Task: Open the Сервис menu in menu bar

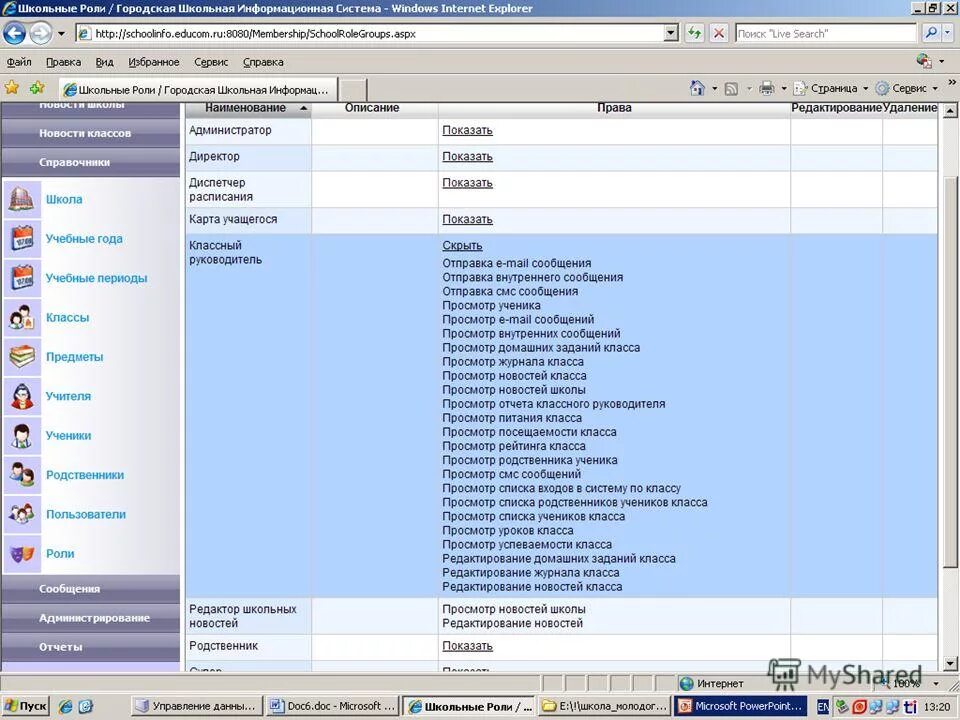Action: pyautogui.click(x=211, y=62)
